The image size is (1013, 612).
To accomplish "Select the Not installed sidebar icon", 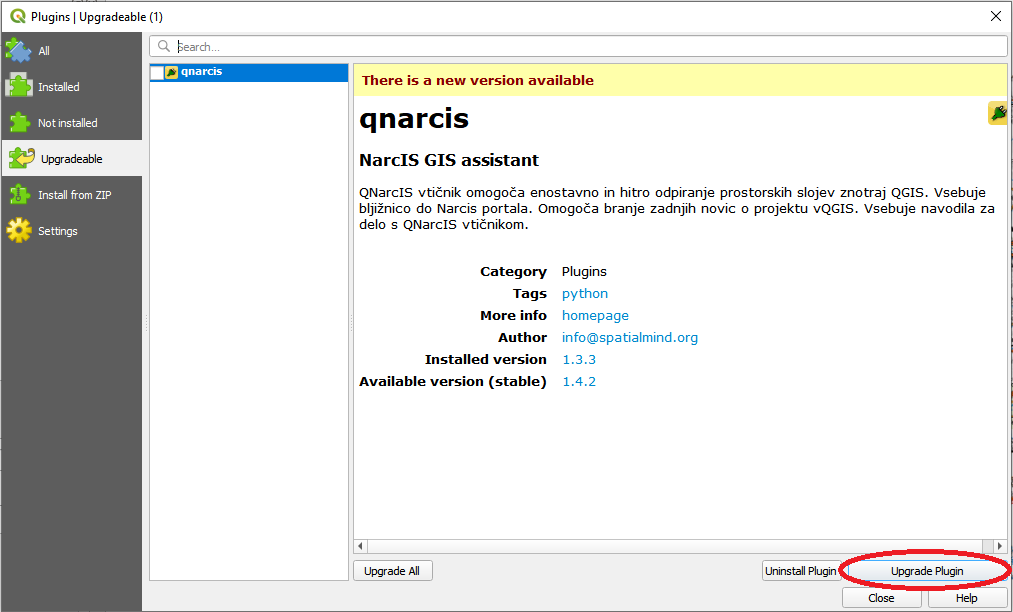I will point(18,122).
